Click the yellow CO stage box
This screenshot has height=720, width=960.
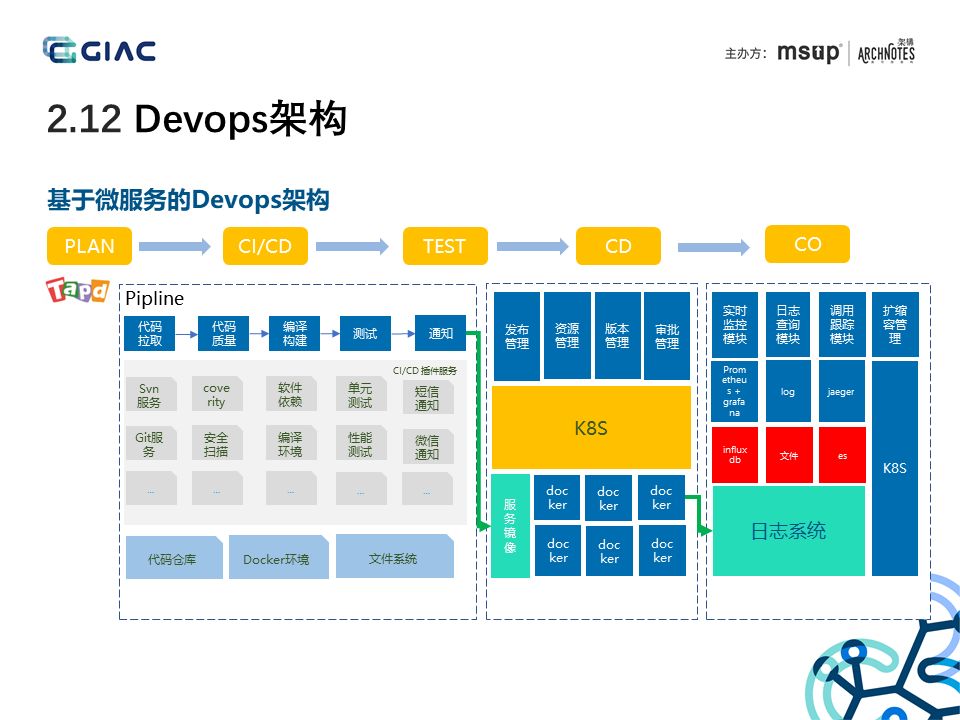pos(808,244)
